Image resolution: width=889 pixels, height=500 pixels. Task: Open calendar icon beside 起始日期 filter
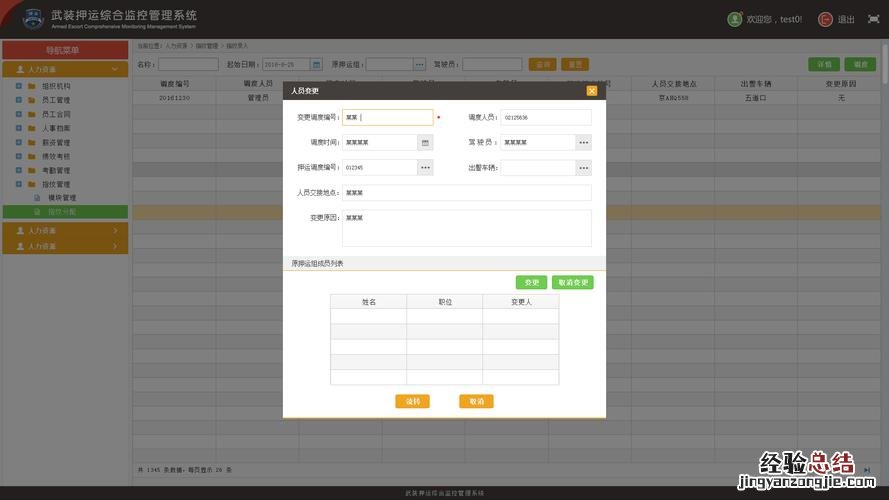click(316, 65)
